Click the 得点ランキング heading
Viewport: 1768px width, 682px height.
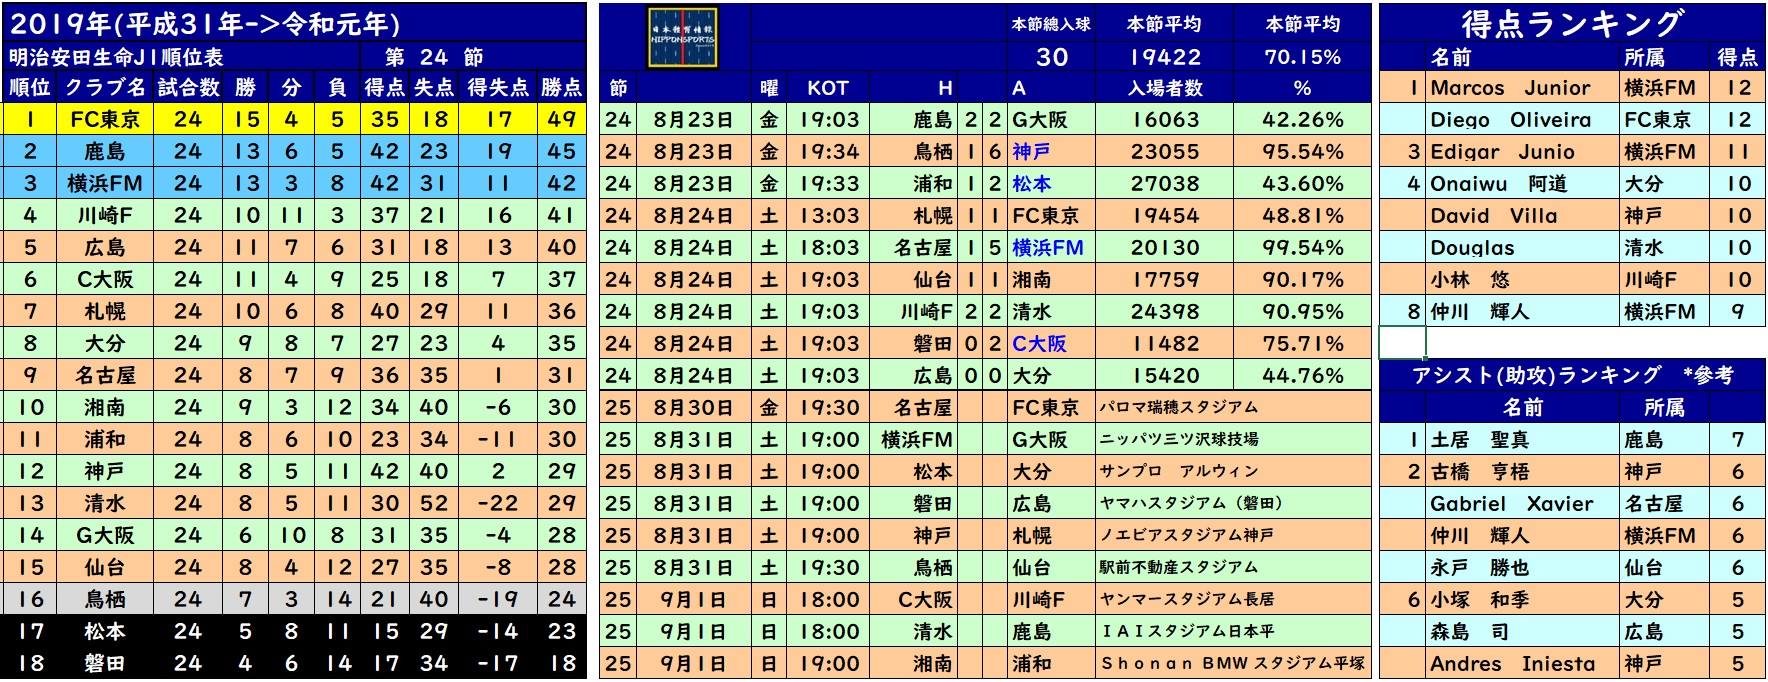click(1571, 24)
